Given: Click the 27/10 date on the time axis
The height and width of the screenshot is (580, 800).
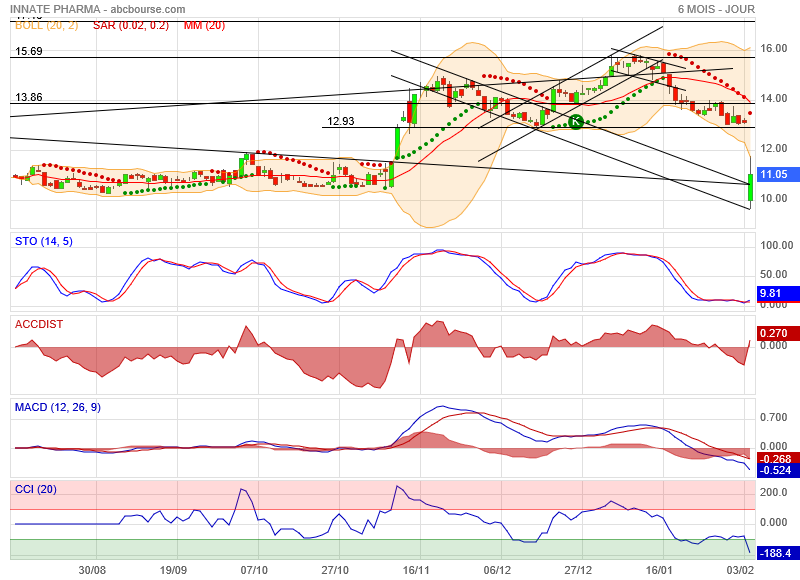Looking at the screenshot, I should (x=335, y=570).
